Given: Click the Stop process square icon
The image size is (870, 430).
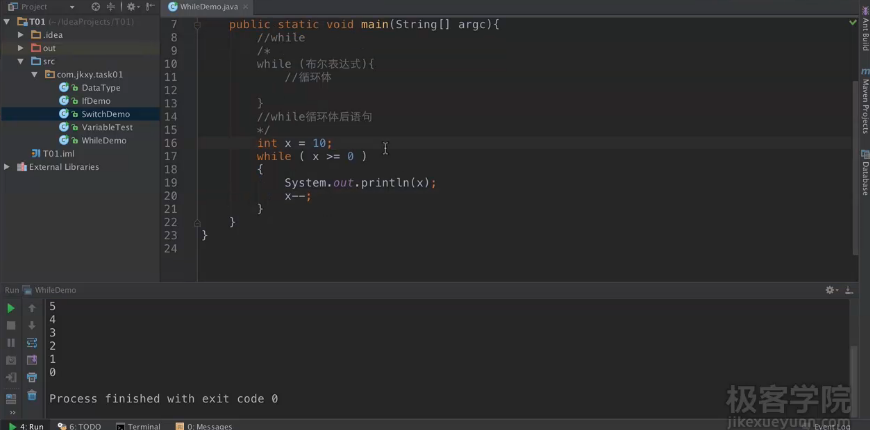Looking at the screenshot, I should 11,325.
